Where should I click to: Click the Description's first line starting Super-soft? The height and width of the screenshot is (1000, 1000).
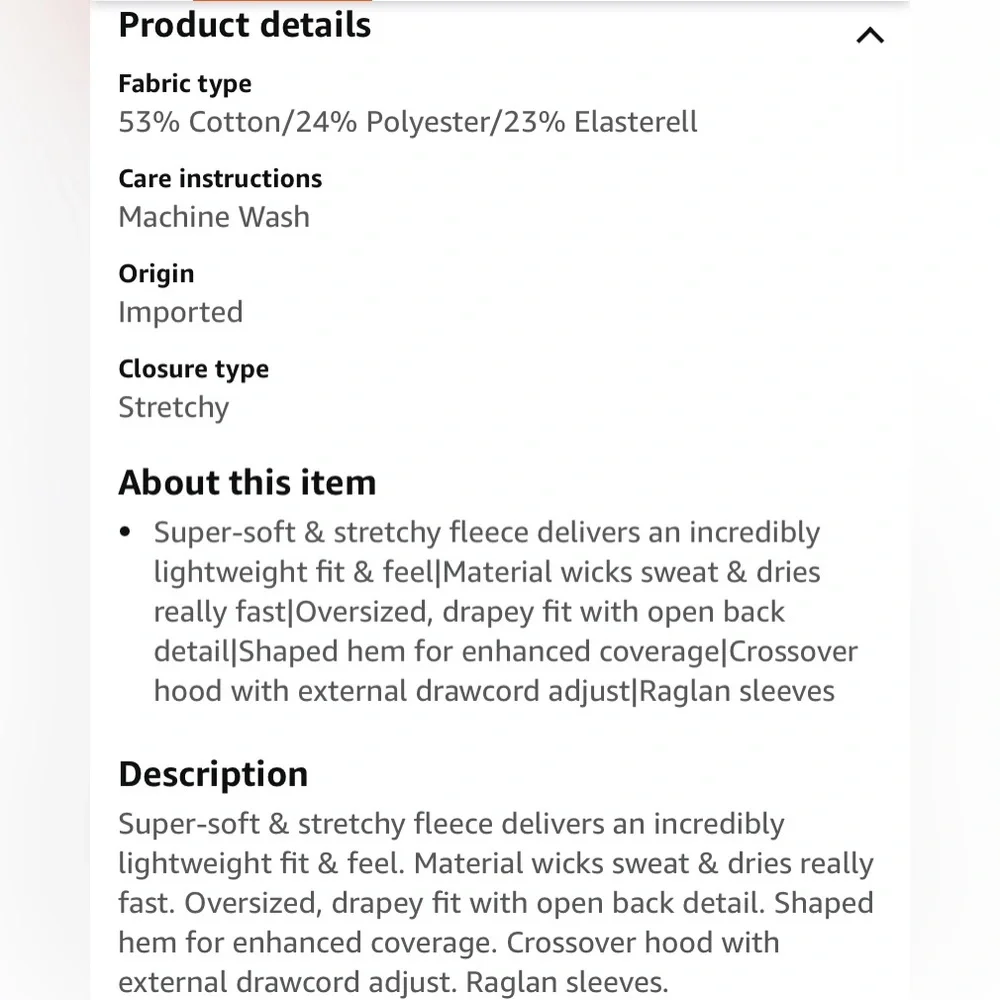pos(451,824)
